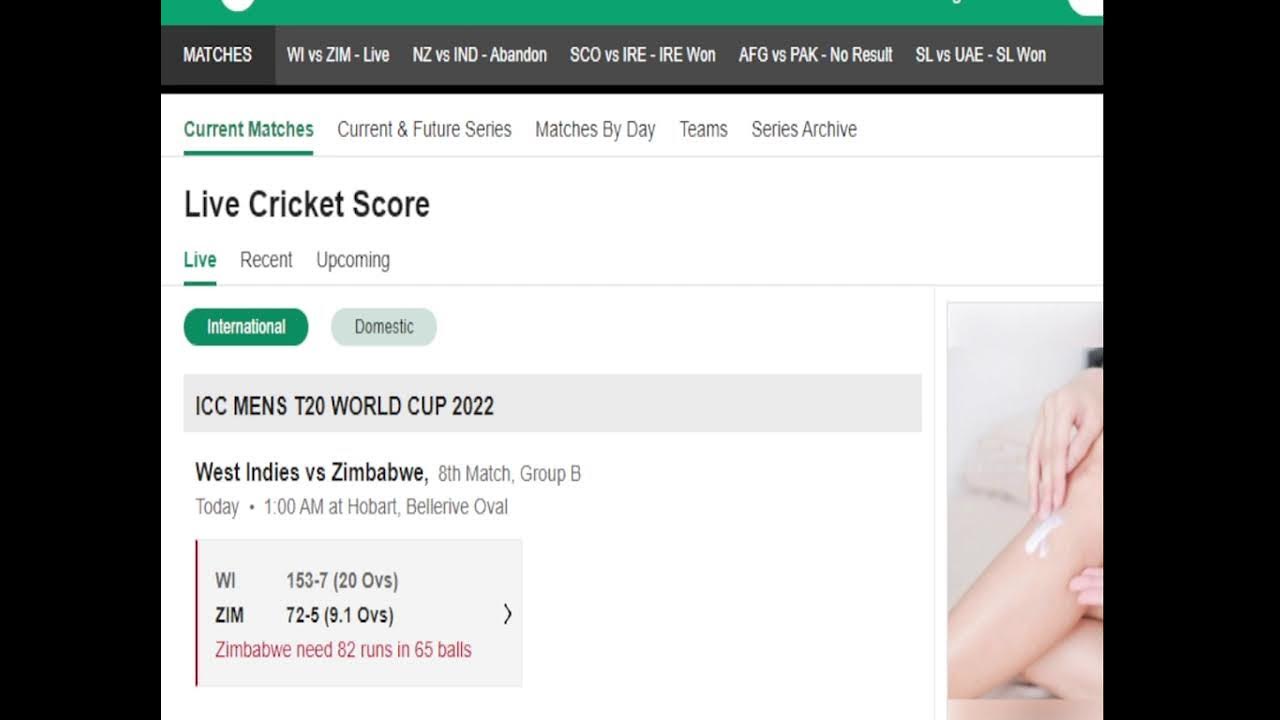
Task: Select the Domestic filter pill
Action: pyautogui.click(x=384, y=327)
